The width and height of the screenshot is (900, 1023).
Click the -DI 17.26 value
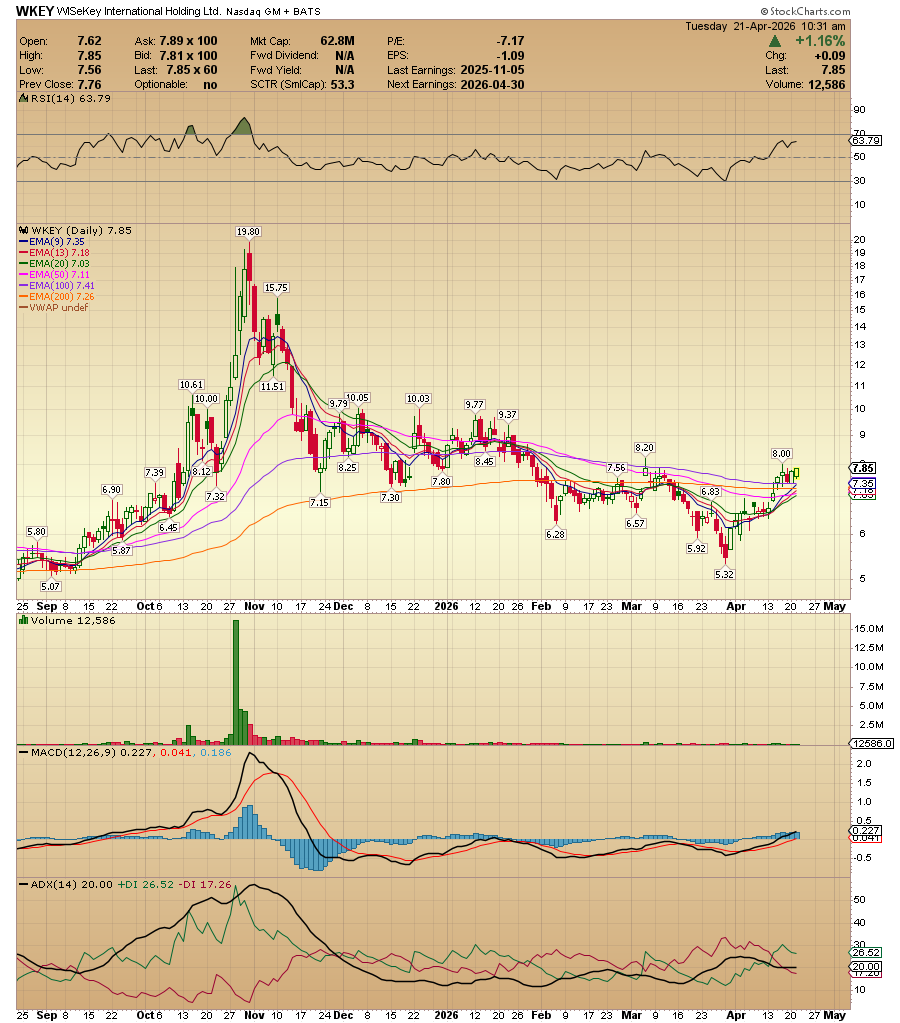(x=204, y=885)
